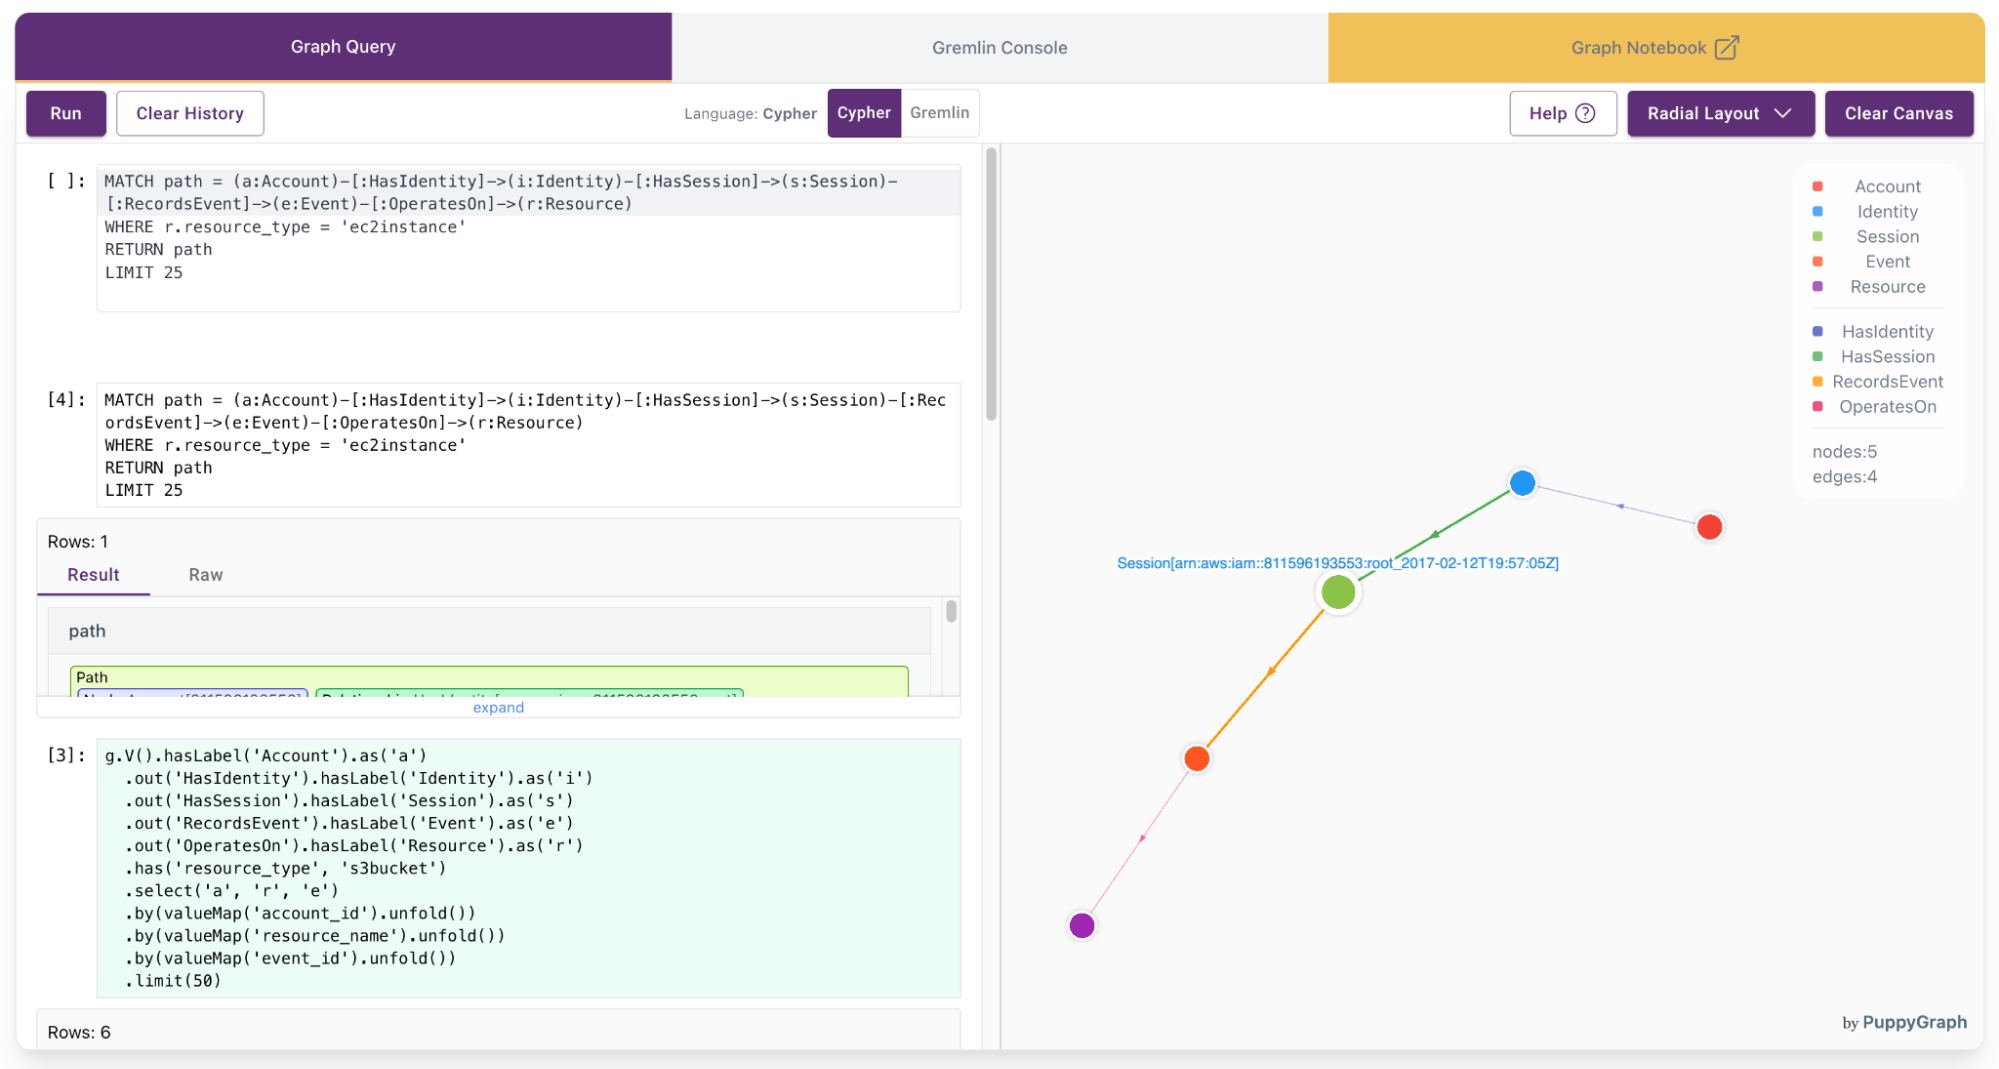This screenshot has height=1069, width=1999.
Task: Open the Raw results tab
Action: point(205,575)
